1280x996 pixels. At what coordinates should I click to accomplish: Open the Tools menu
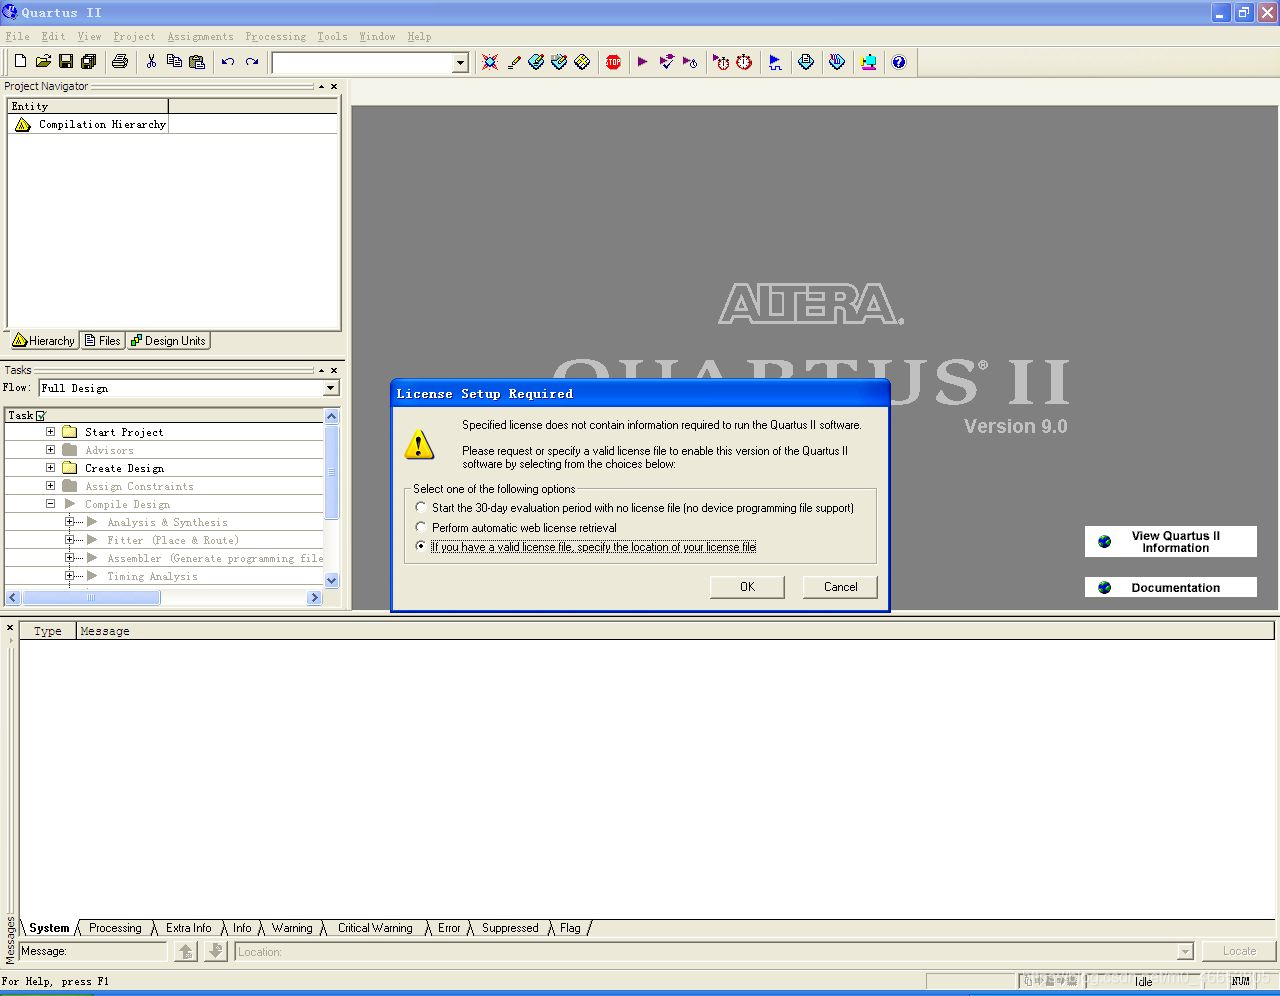332,37
